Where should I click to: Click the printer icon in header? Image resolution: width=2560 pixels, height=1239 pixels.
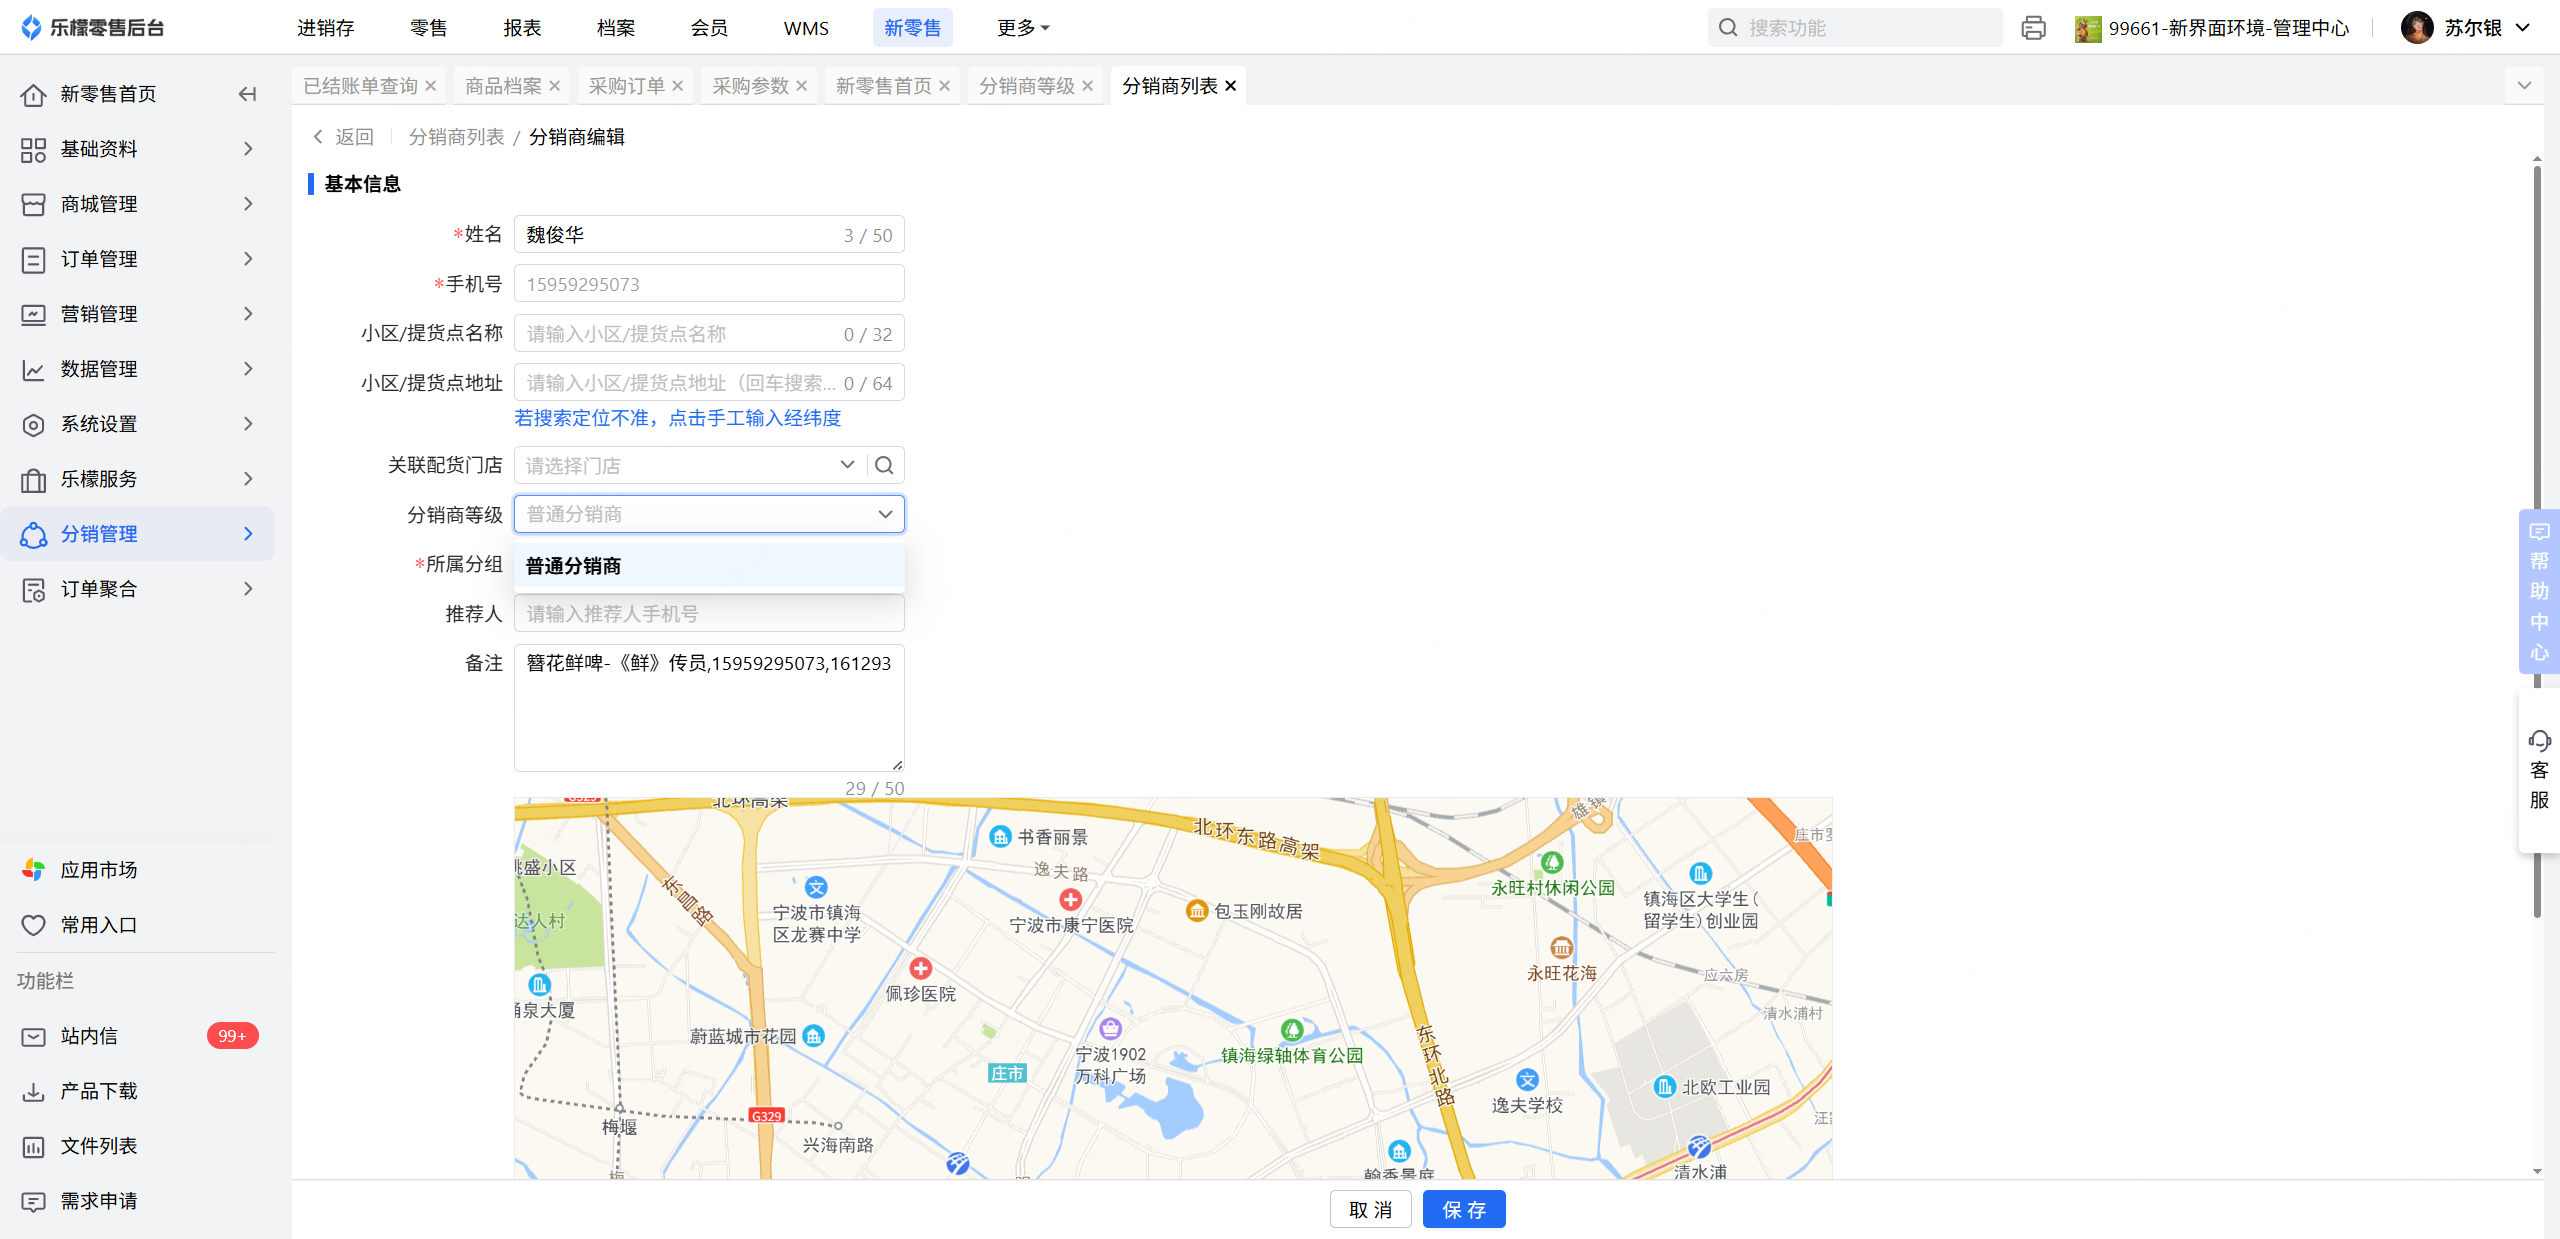click(x=2033, y=28)
